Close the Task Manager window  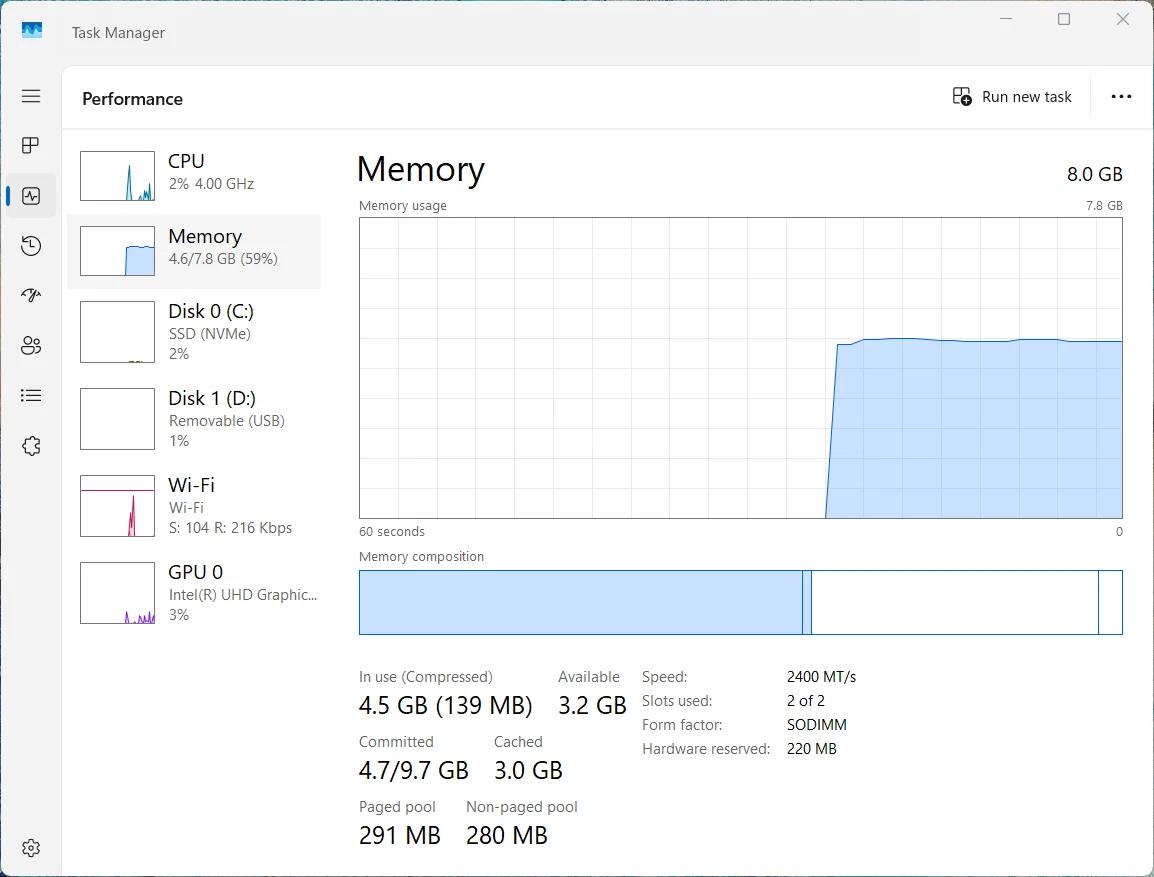point(1122,19)
